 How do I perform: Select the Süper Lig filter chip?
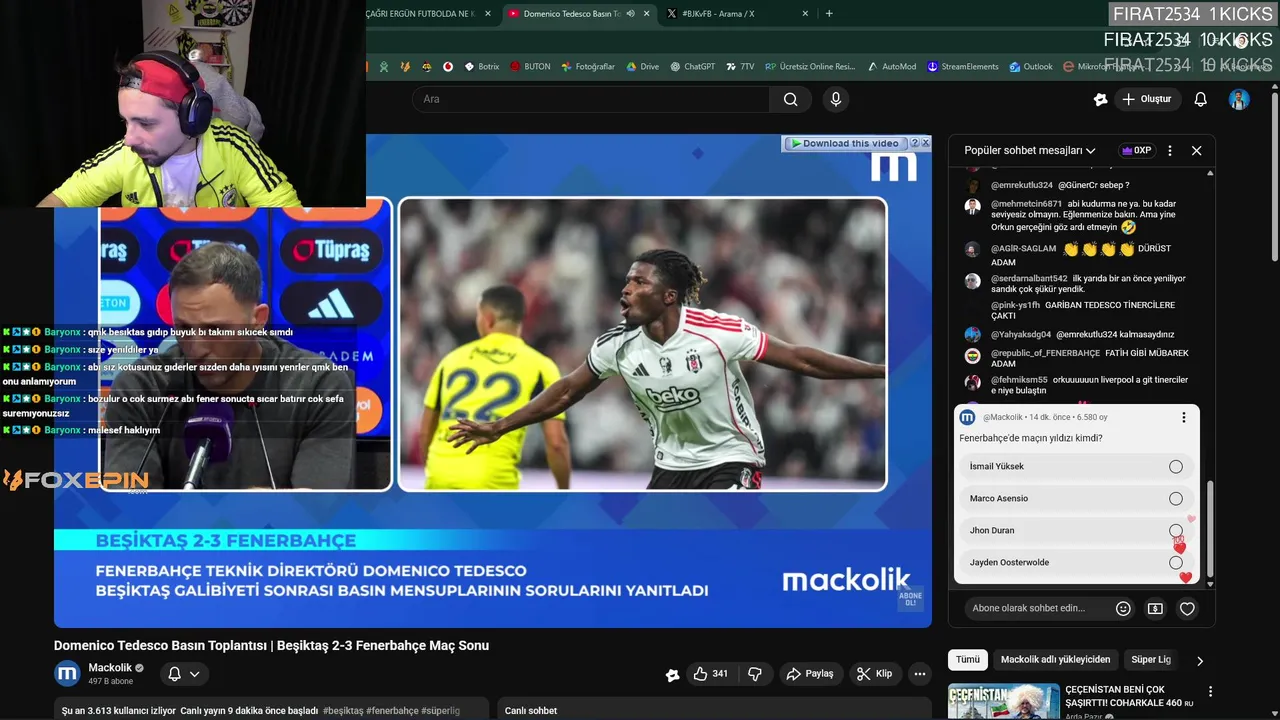click(1151, 660)
